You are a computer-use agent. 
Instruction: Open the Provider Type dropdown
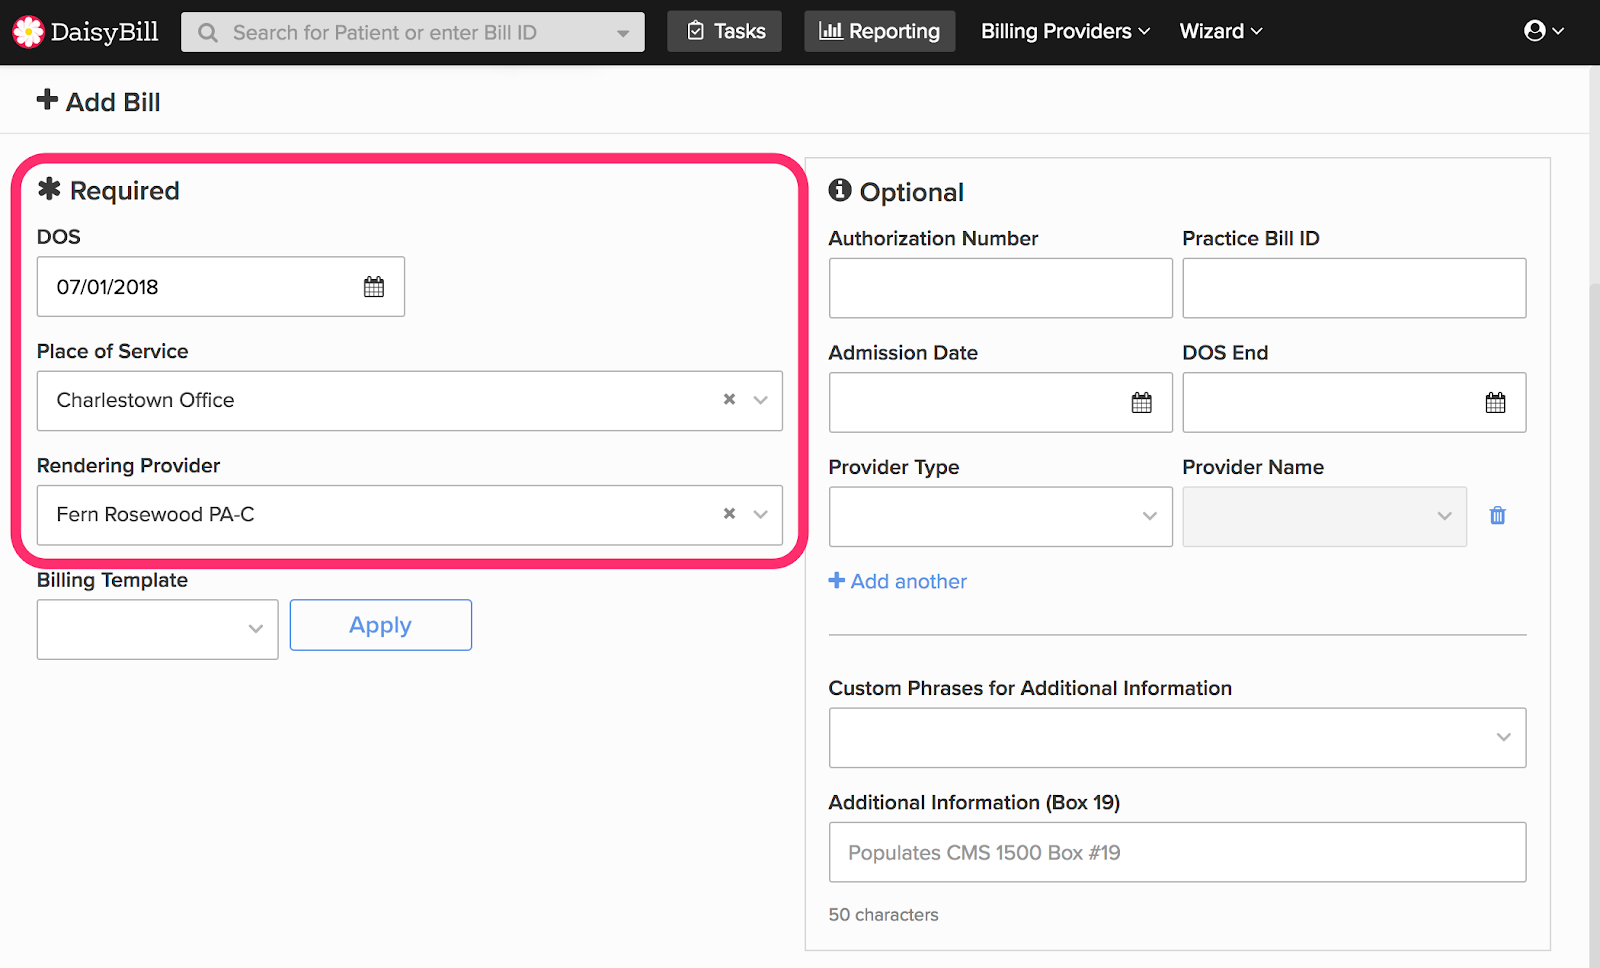1000,516
